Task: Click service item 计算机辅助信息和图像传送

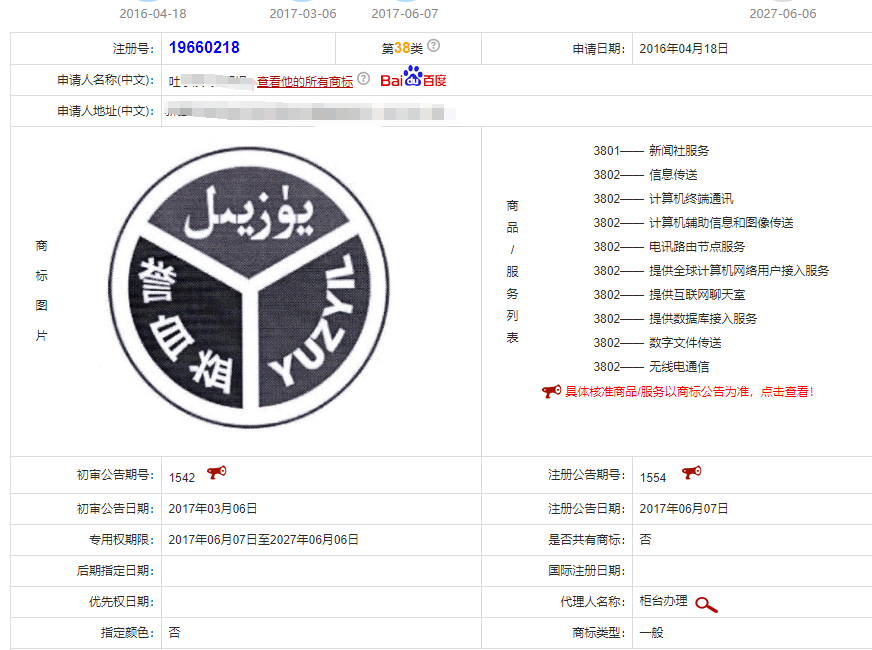Action: (721, 222)
